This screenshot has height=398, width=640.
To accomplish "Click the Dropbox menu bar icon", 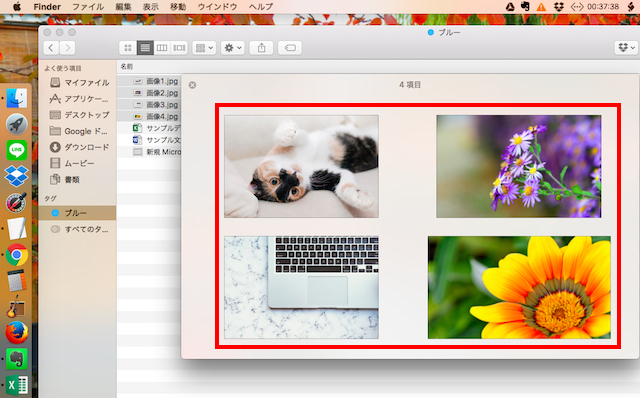I will pos(558,7).
